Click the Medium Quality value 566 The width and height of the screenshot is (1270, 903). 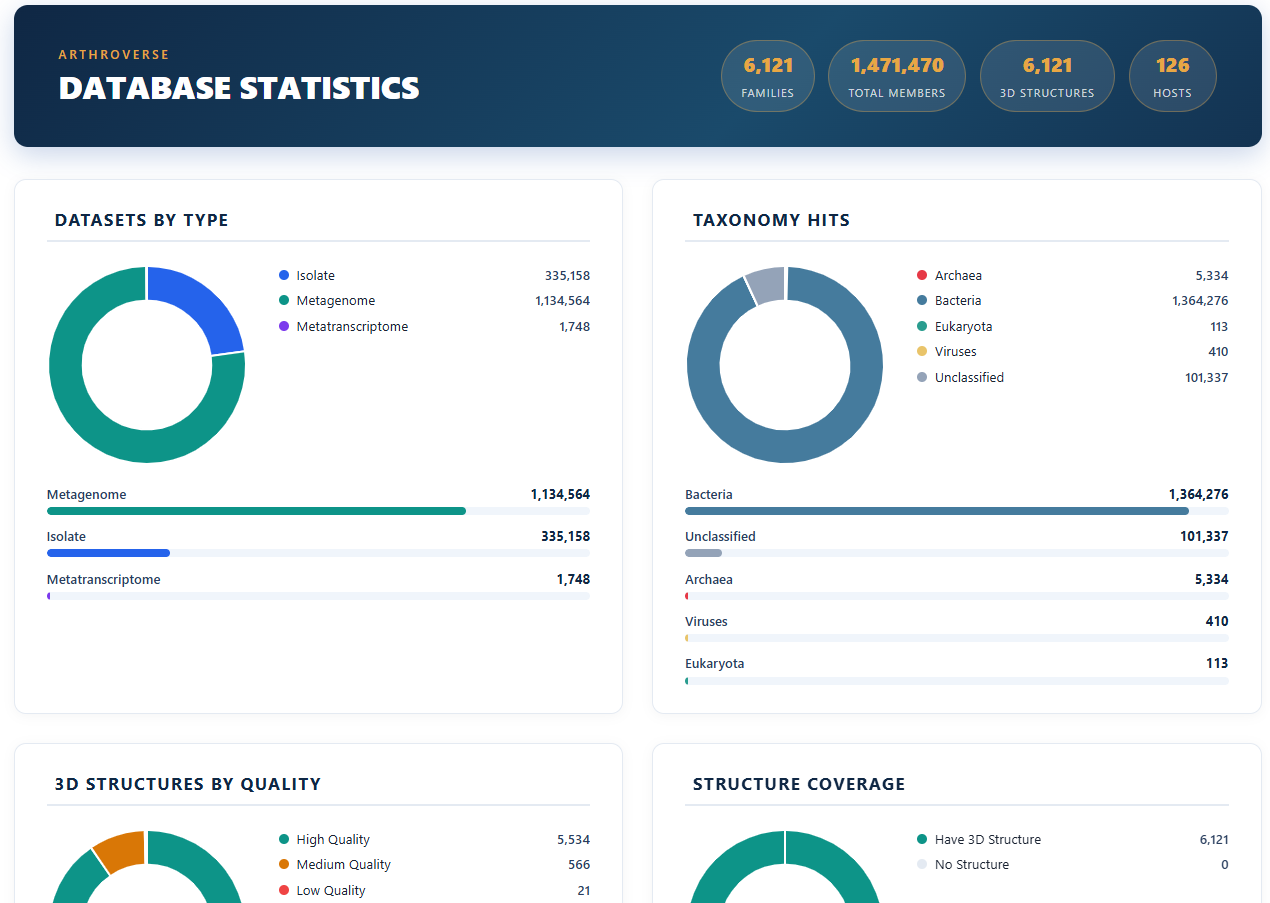579,864
